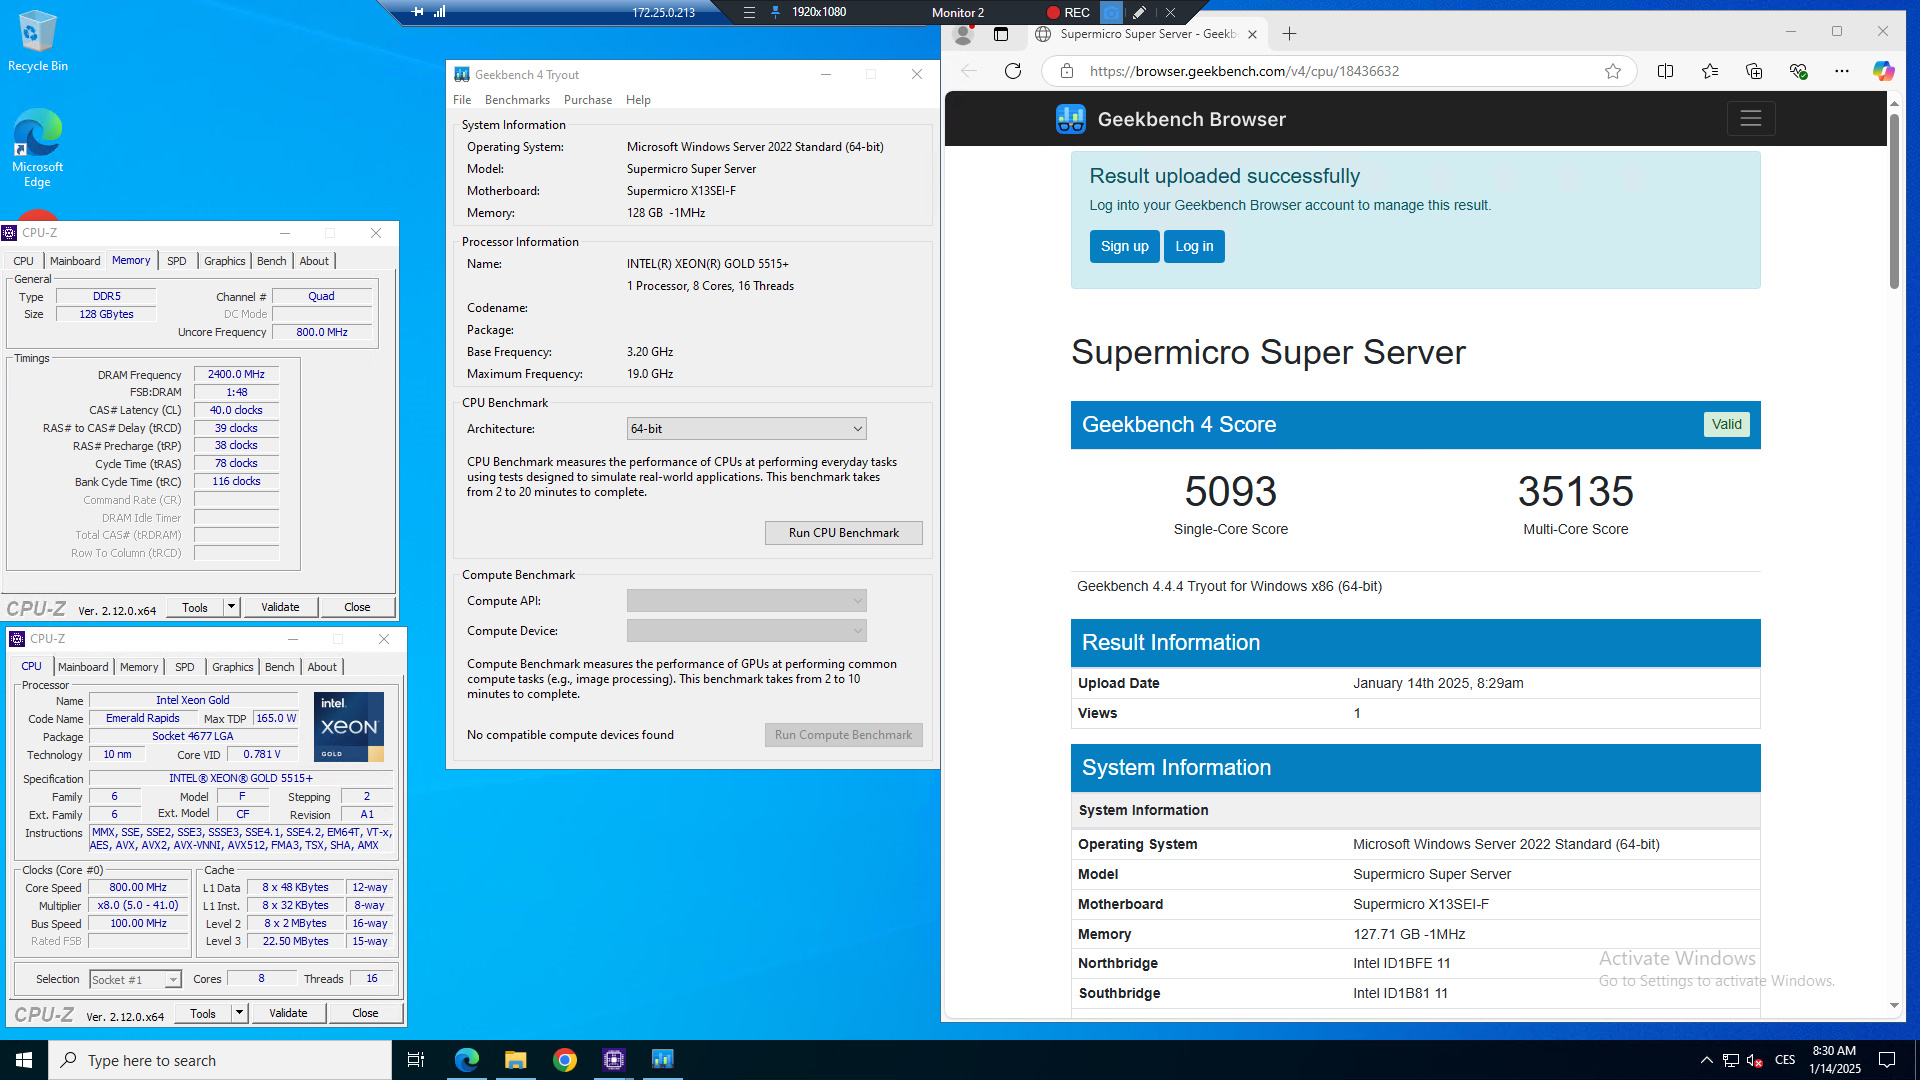Open Edge settings and more menu
Image resolution: width=1920 pixels, height=1080 pixels.
(1842, 71)
